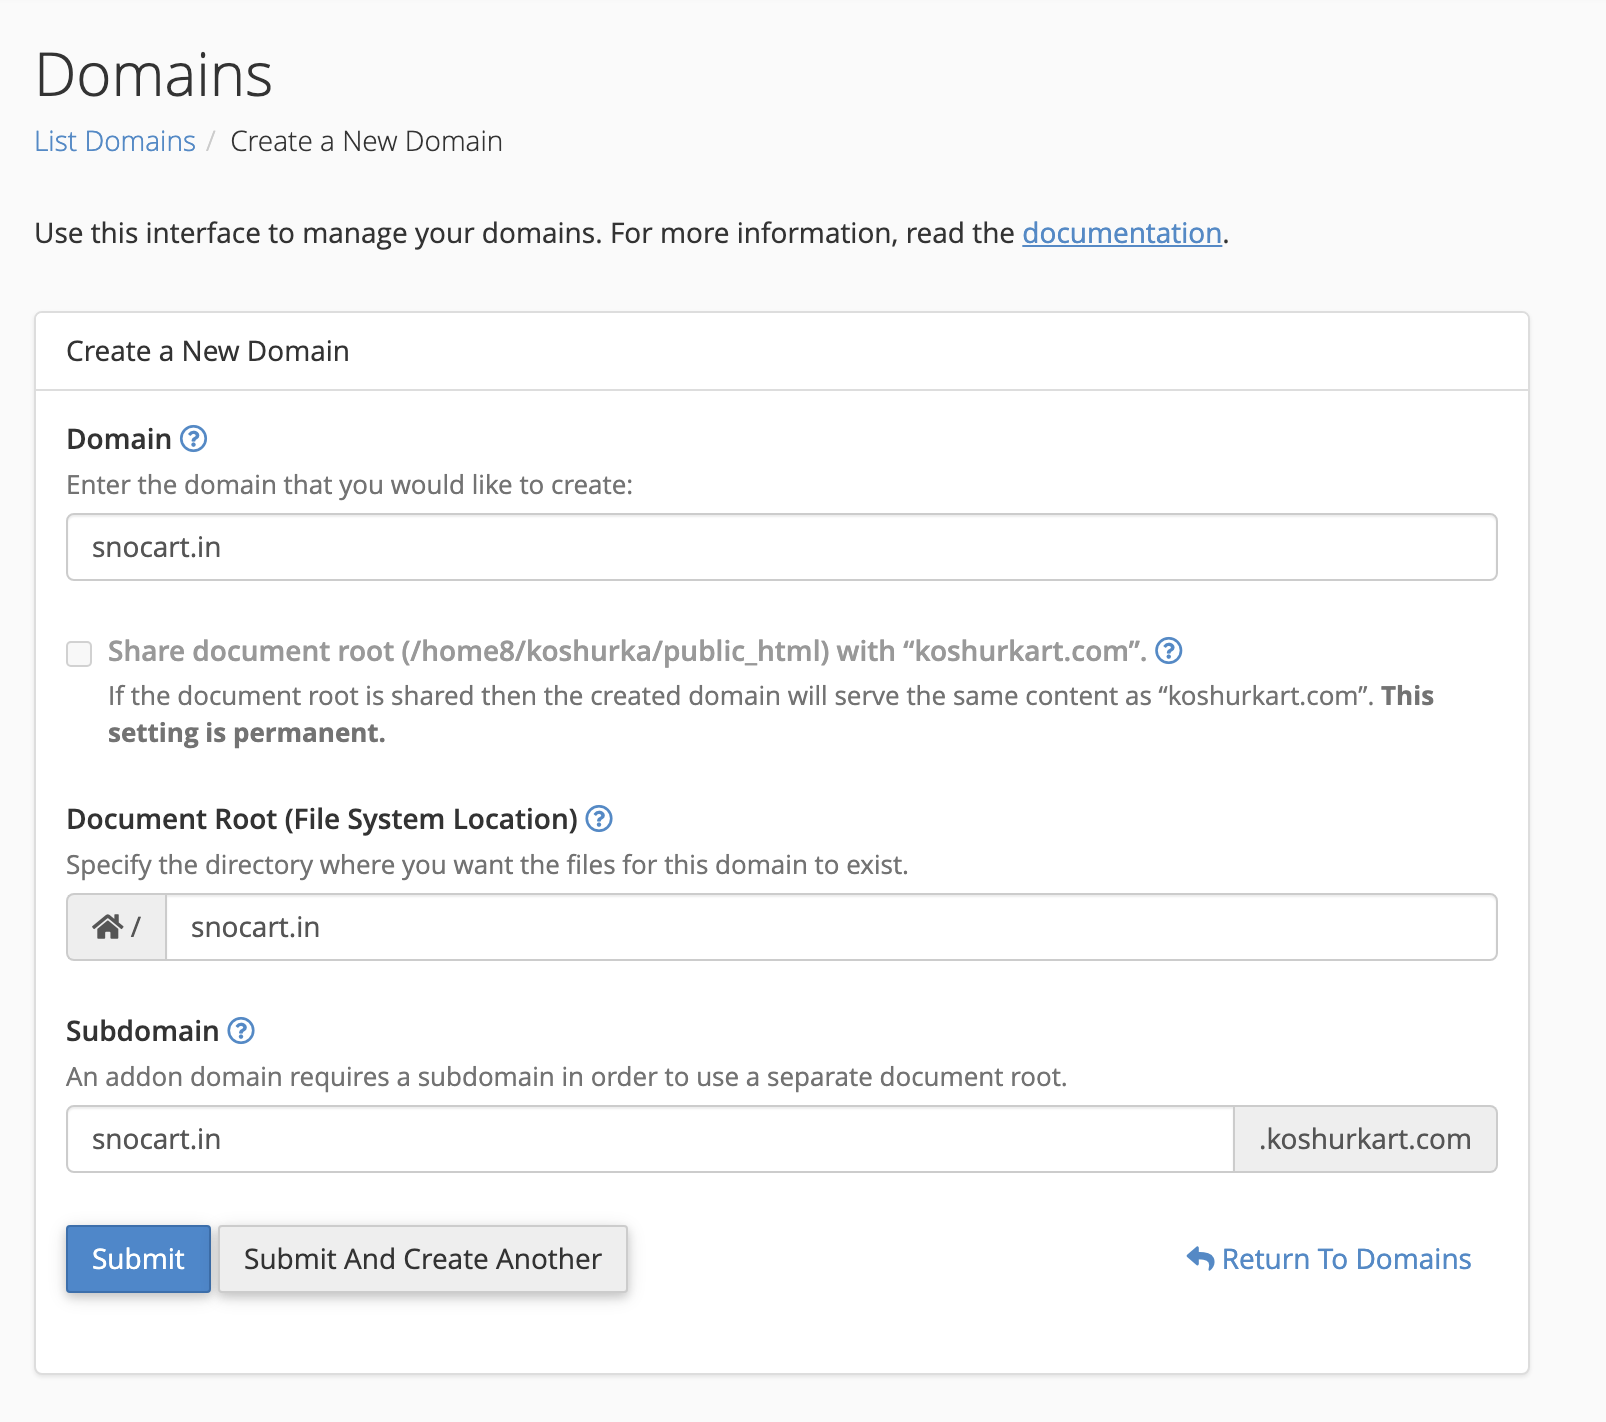Image resolution: width=1606 pixels, height=1422 pixels.
Task: Click the Return To Domains link text
Action: click(1346, 1259)
